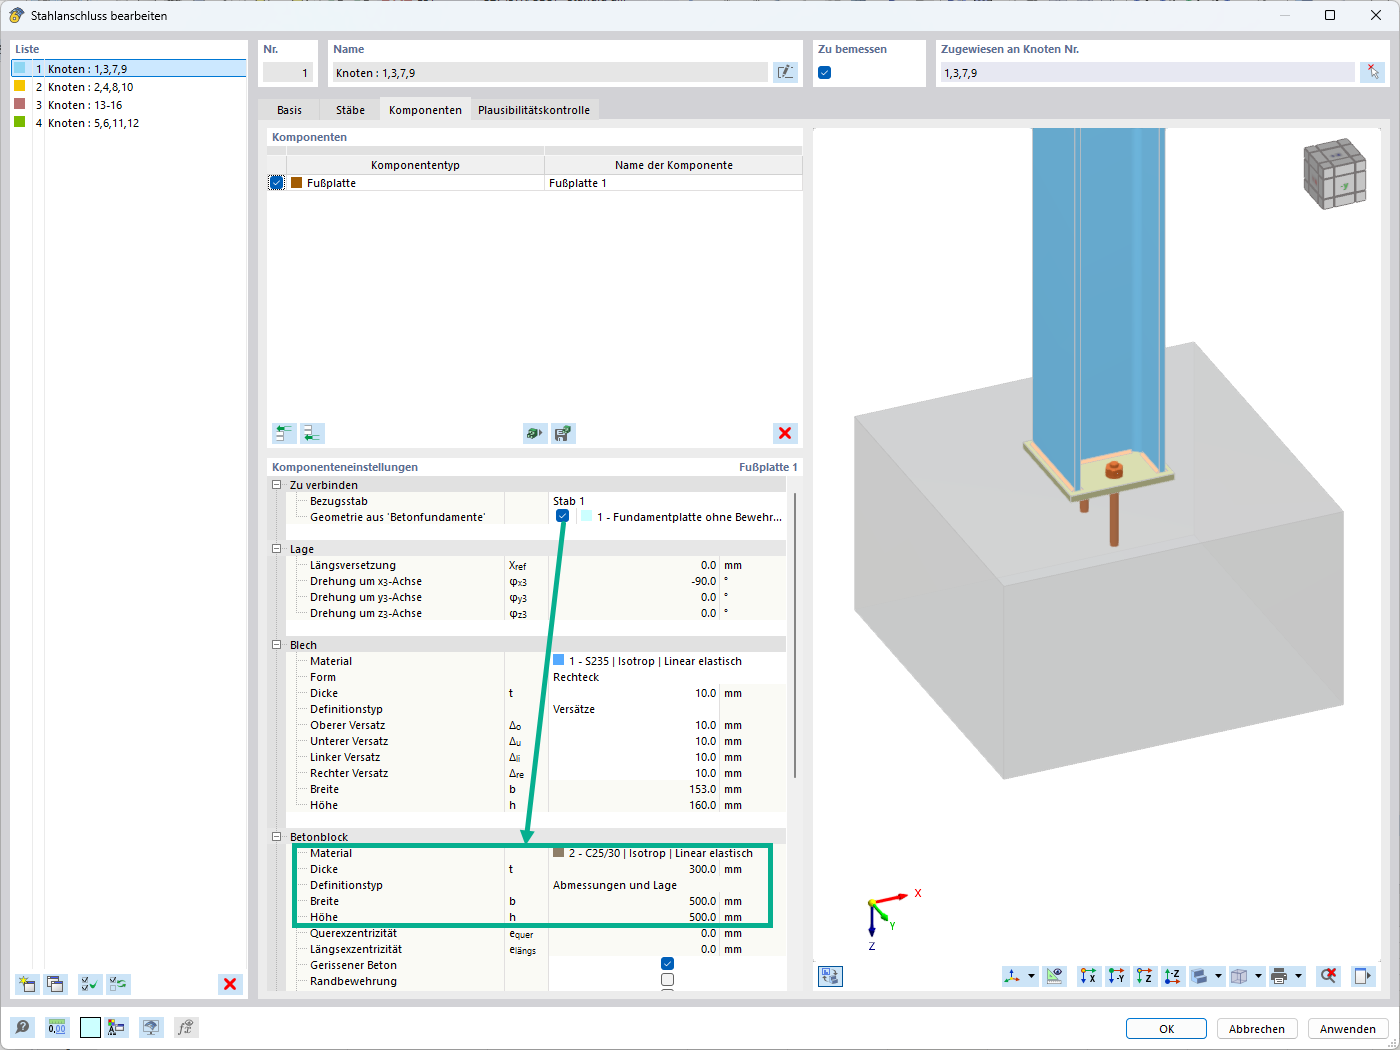This screenshot has height=1050, width=1400.
Task: Click the insert component at end icon
Action: tap(313, 433)
